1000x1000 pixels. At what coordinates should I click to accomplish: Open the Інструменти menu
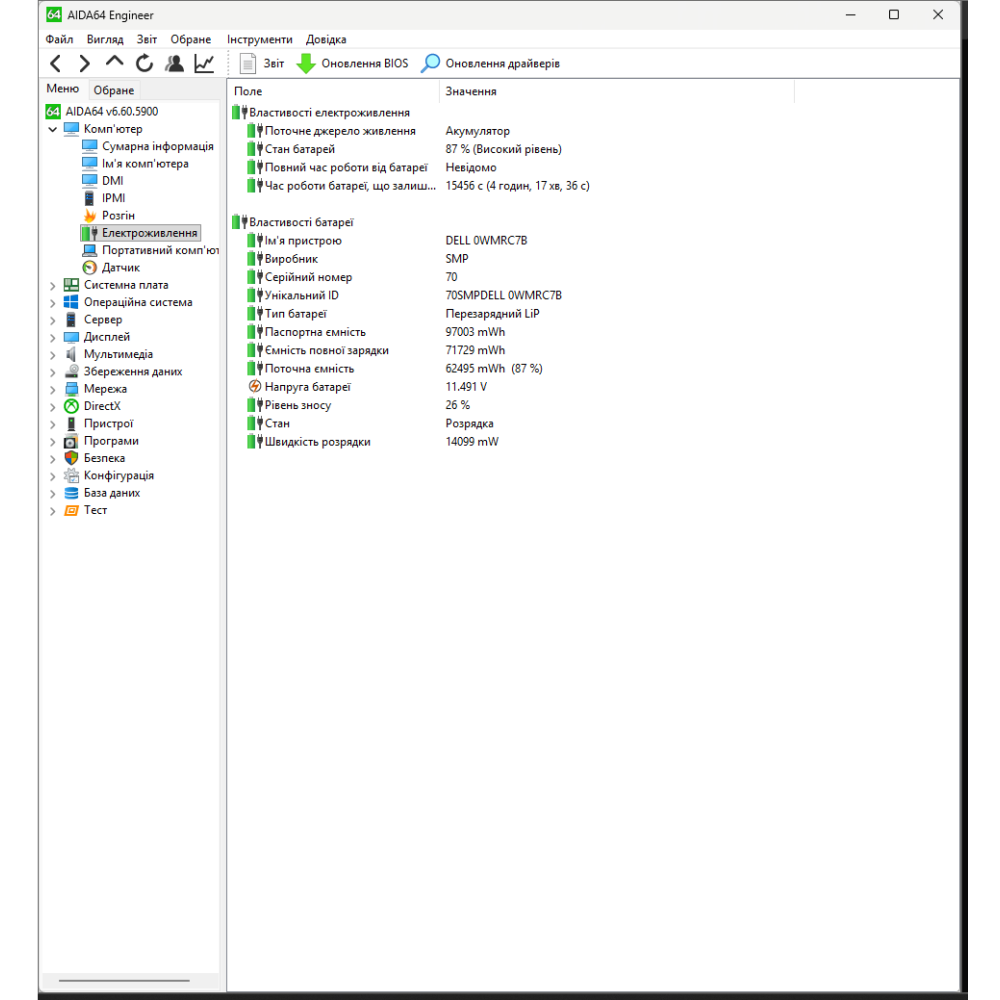point(259,39)
